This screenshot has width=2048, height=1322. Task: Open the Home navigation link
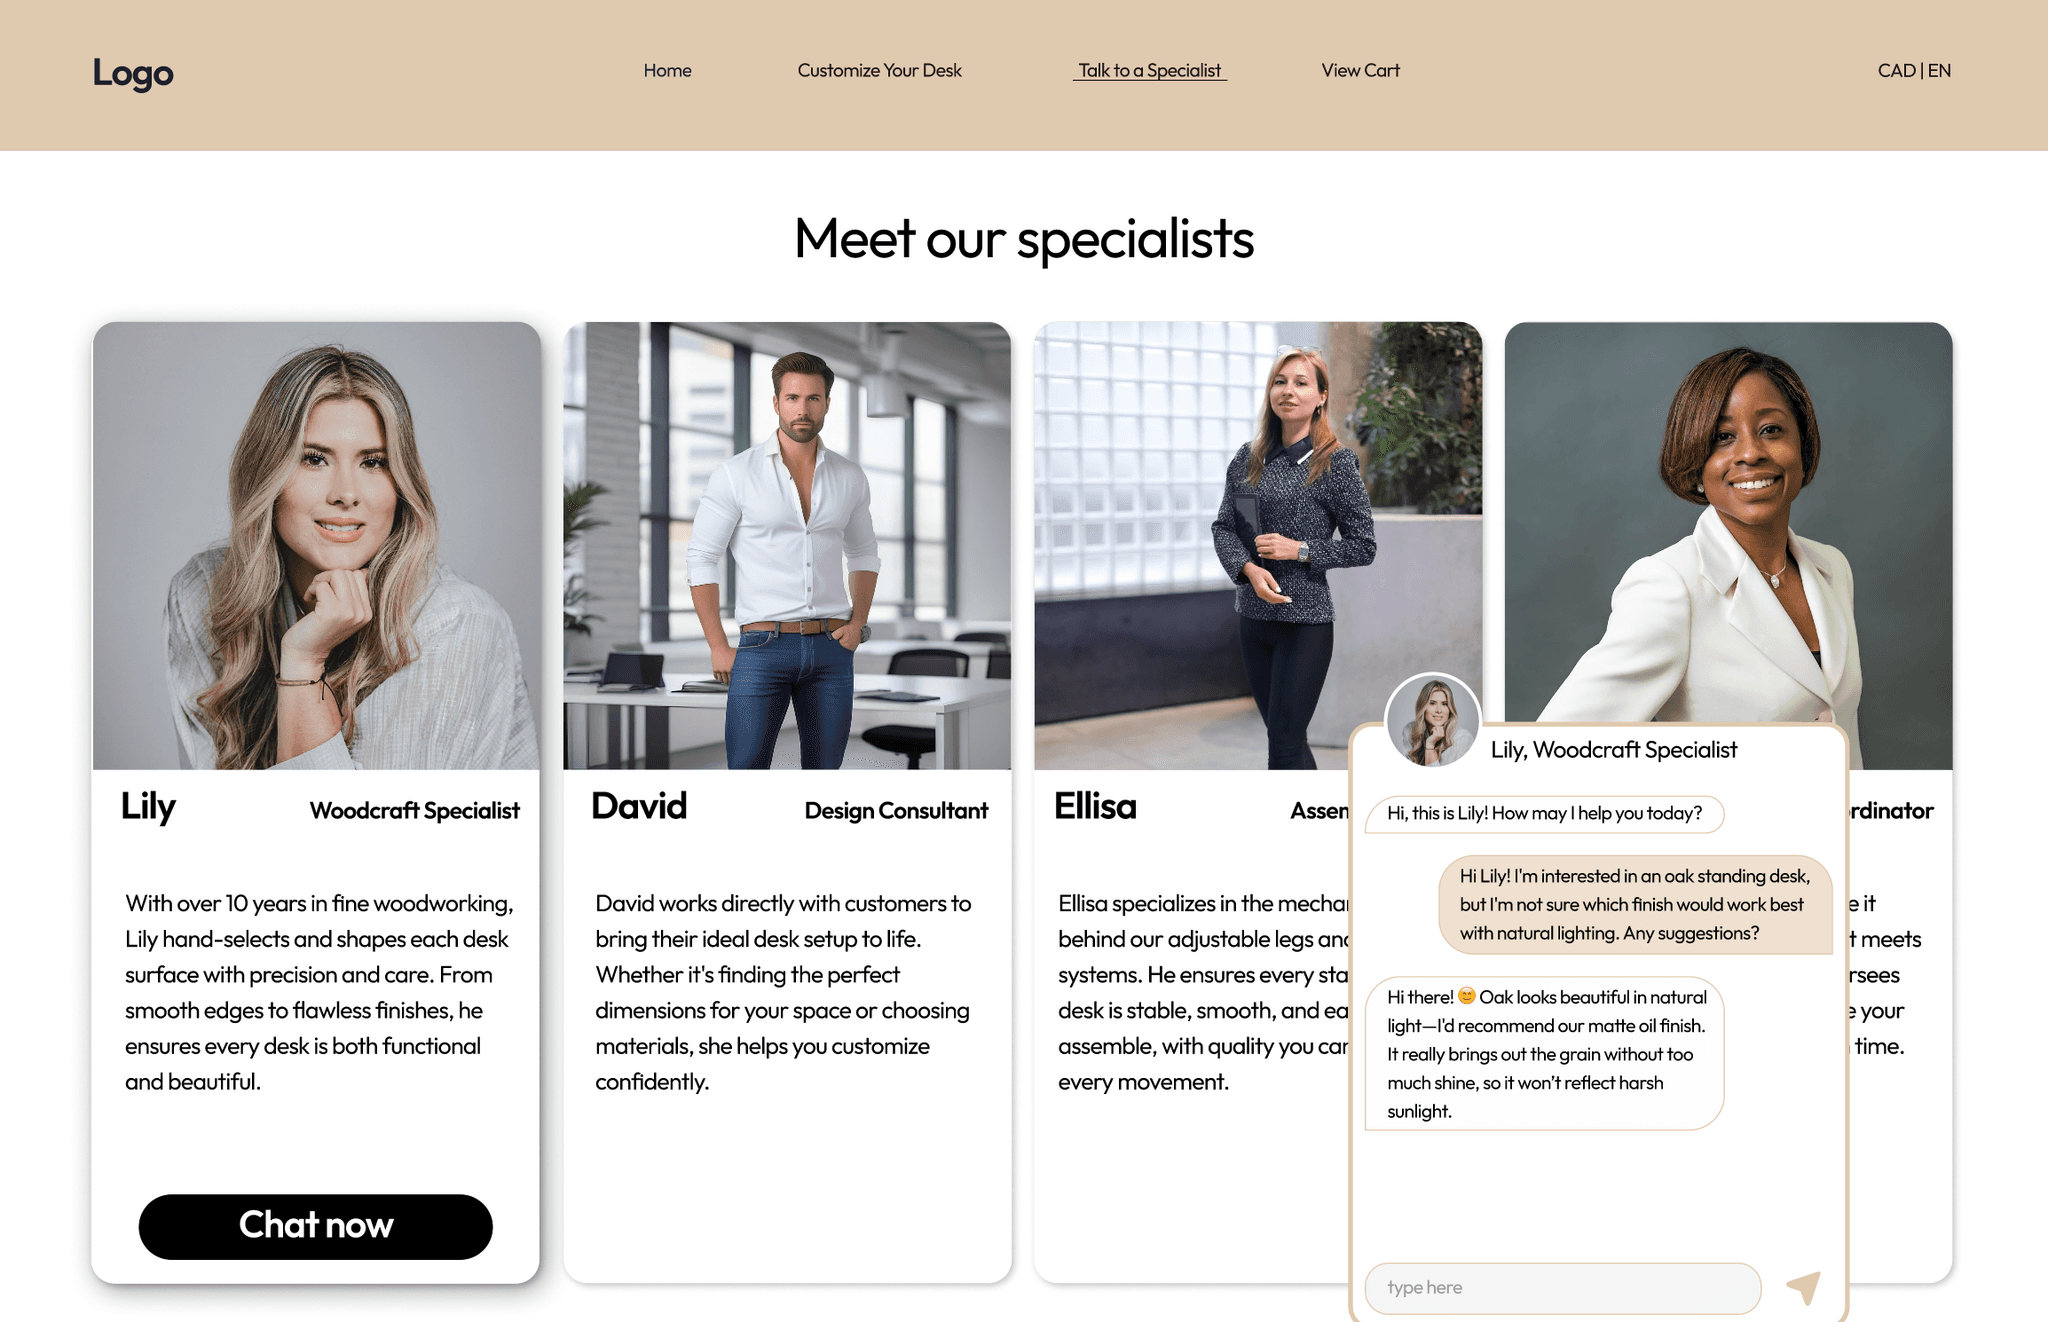pyautogui.click(x=667, y=70)
